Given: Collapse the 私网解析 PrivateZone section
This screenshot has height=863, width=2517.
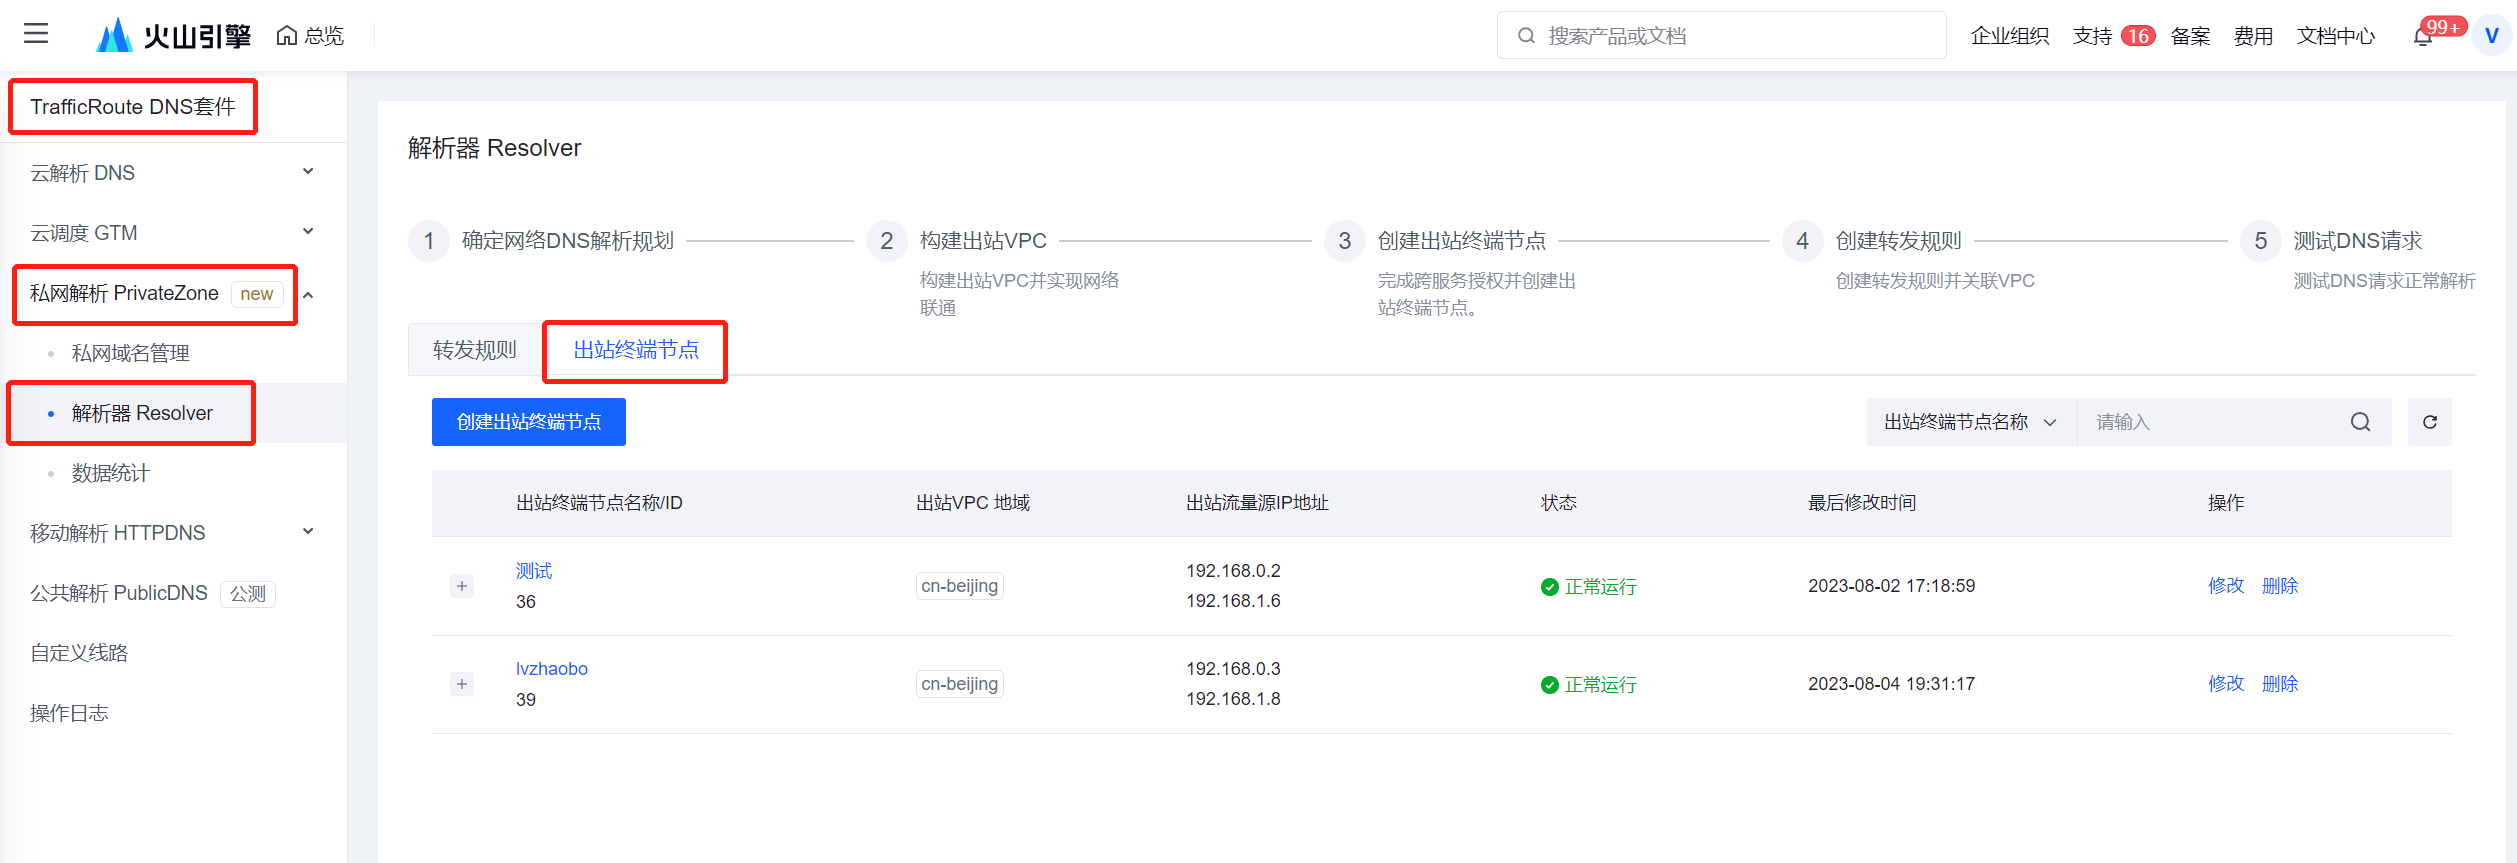Looking at the screenshot, I should (x=309, y=294).
